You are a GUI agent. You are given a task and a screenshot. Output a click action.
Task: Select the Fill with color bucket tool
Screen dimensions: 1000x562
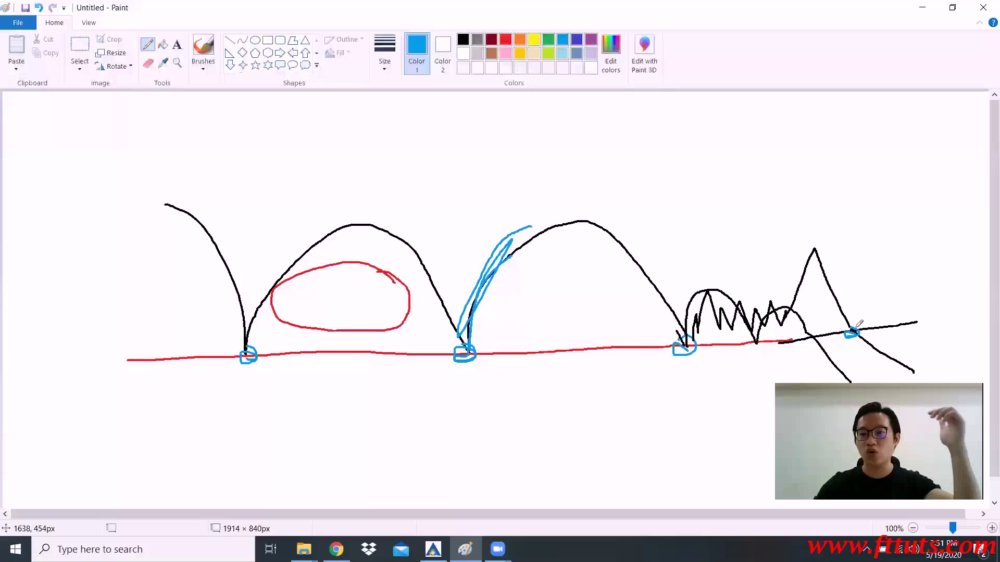[163, 45]
